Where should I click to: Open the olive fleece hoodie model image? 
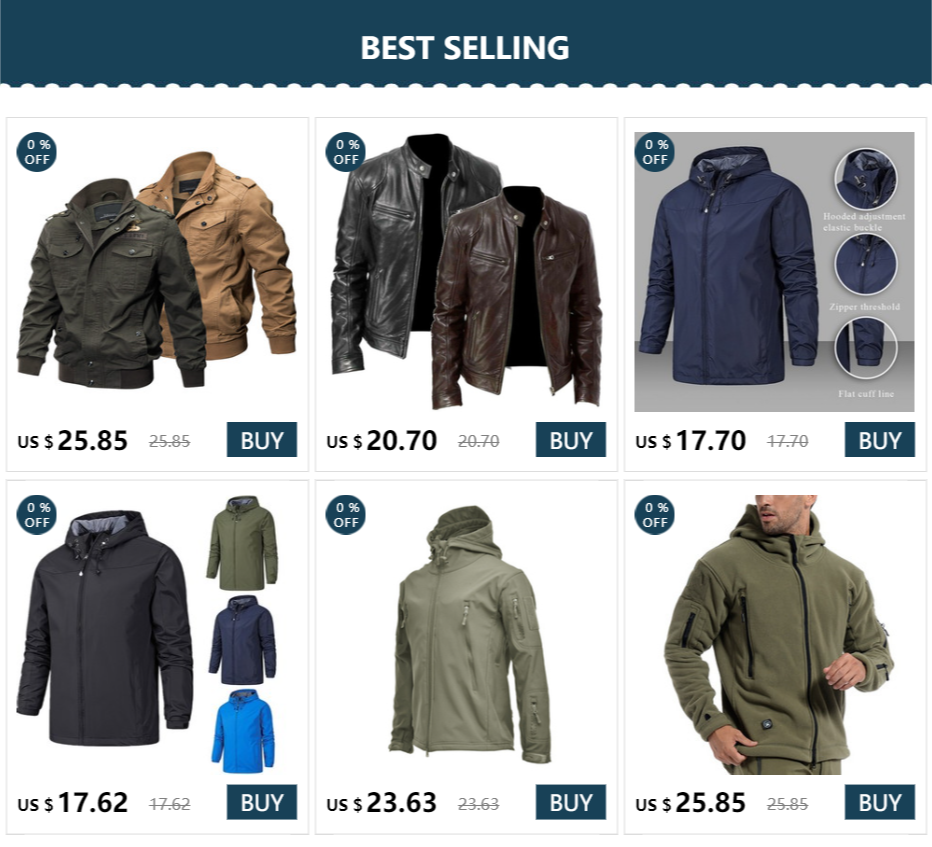(x=777, y=634)
